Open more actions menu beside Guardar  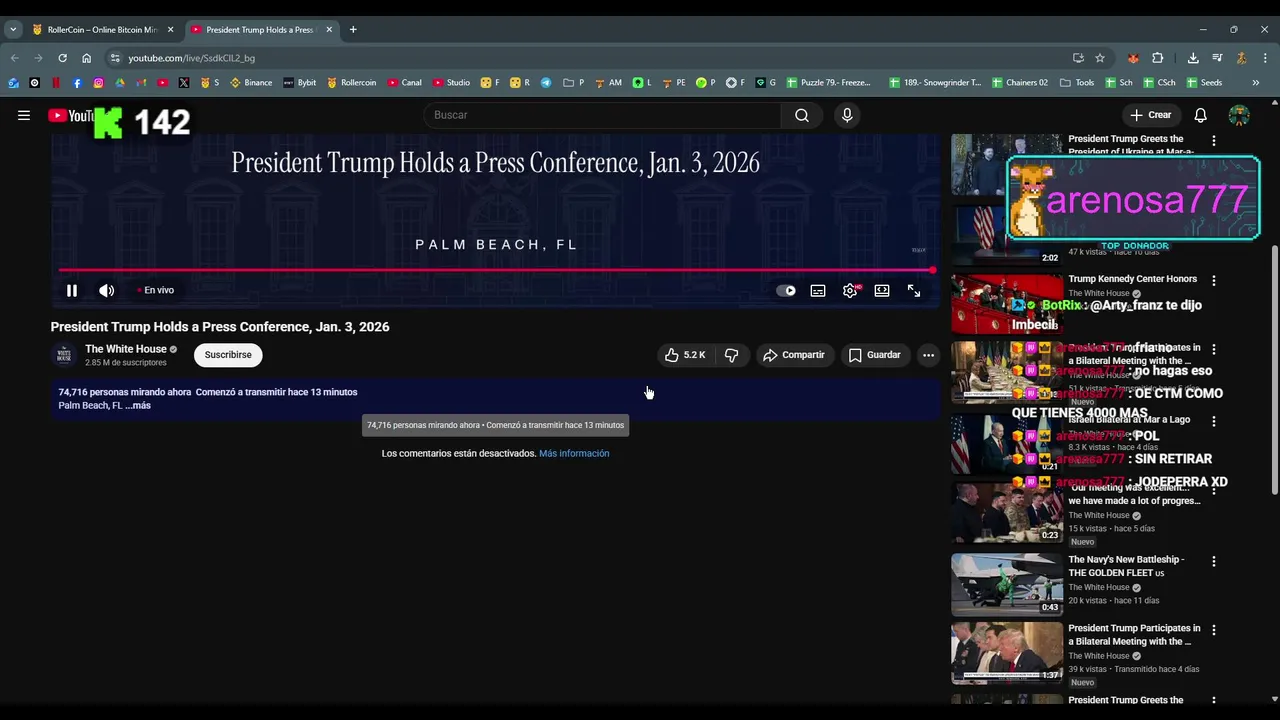point(928,355)
